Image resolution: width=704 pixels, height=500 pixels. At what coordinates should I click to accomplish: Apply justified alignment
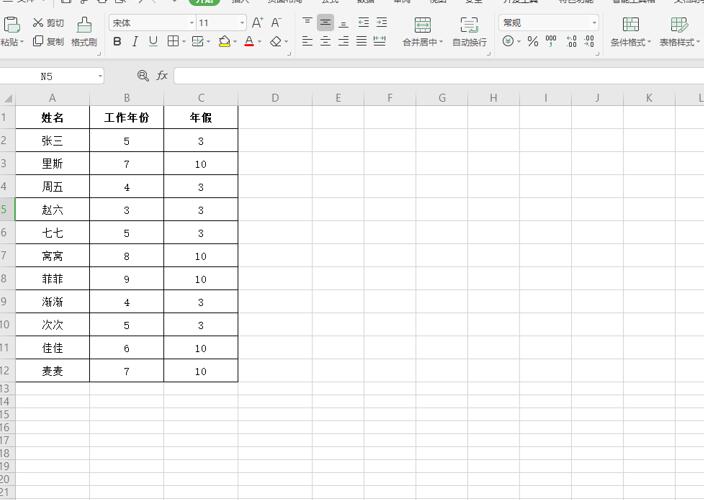tap(361, 41)
